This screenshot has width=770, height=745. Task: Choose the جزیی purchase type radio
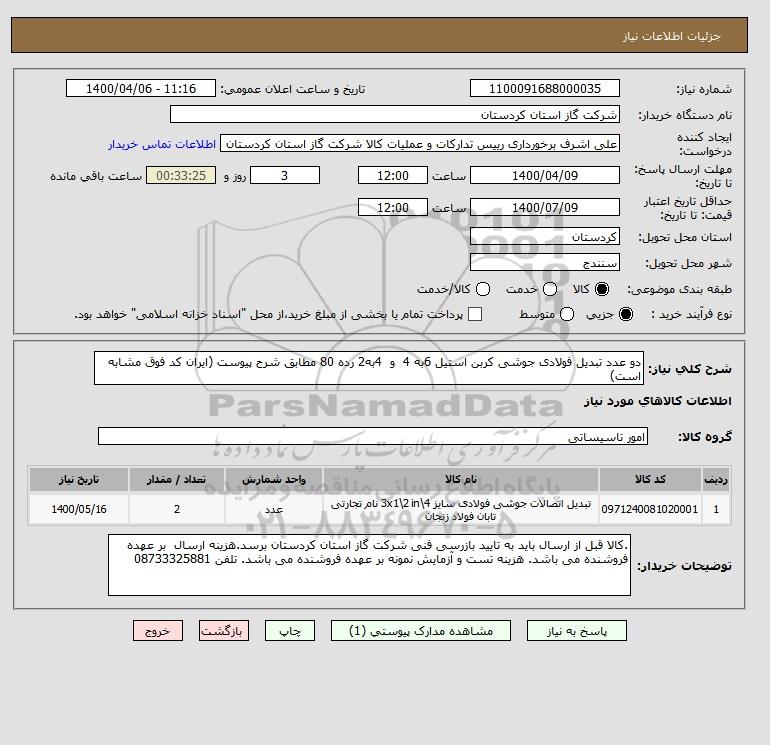626,314
